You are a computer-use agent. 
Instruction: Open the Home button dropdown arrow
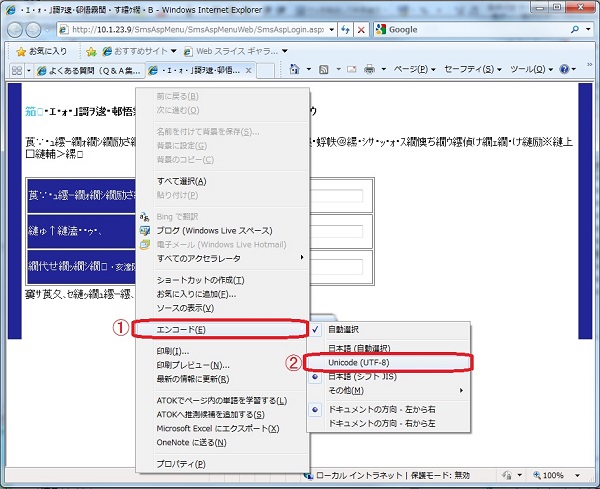tap(308, 69)
